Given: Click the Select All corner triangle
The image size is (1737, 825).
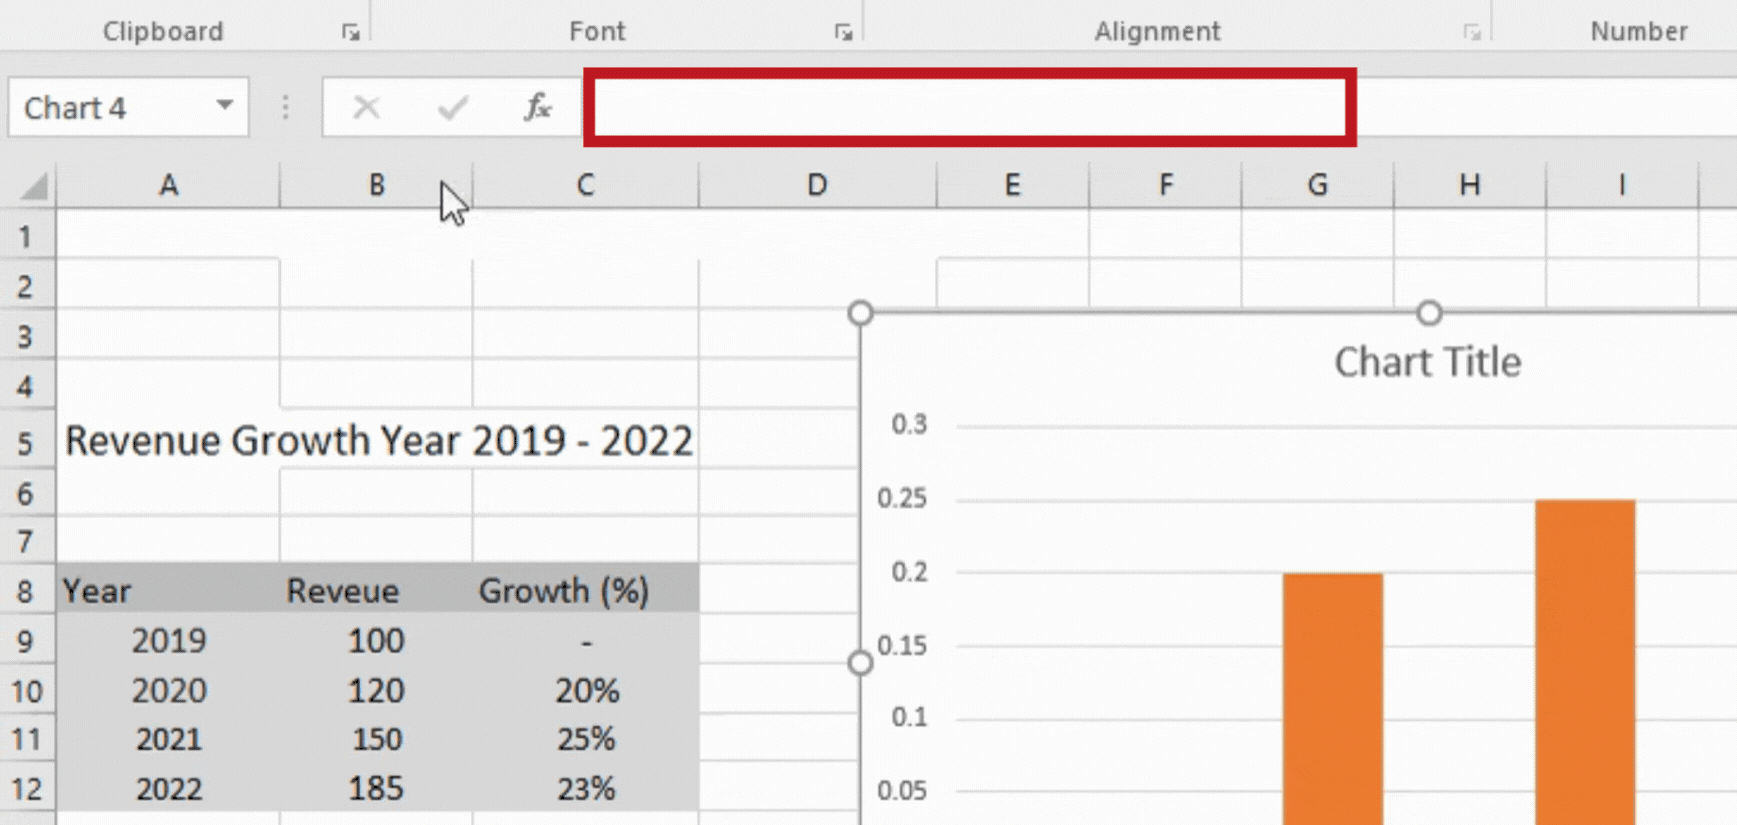Looking at the screenshot, I should [x=33, y=186].
